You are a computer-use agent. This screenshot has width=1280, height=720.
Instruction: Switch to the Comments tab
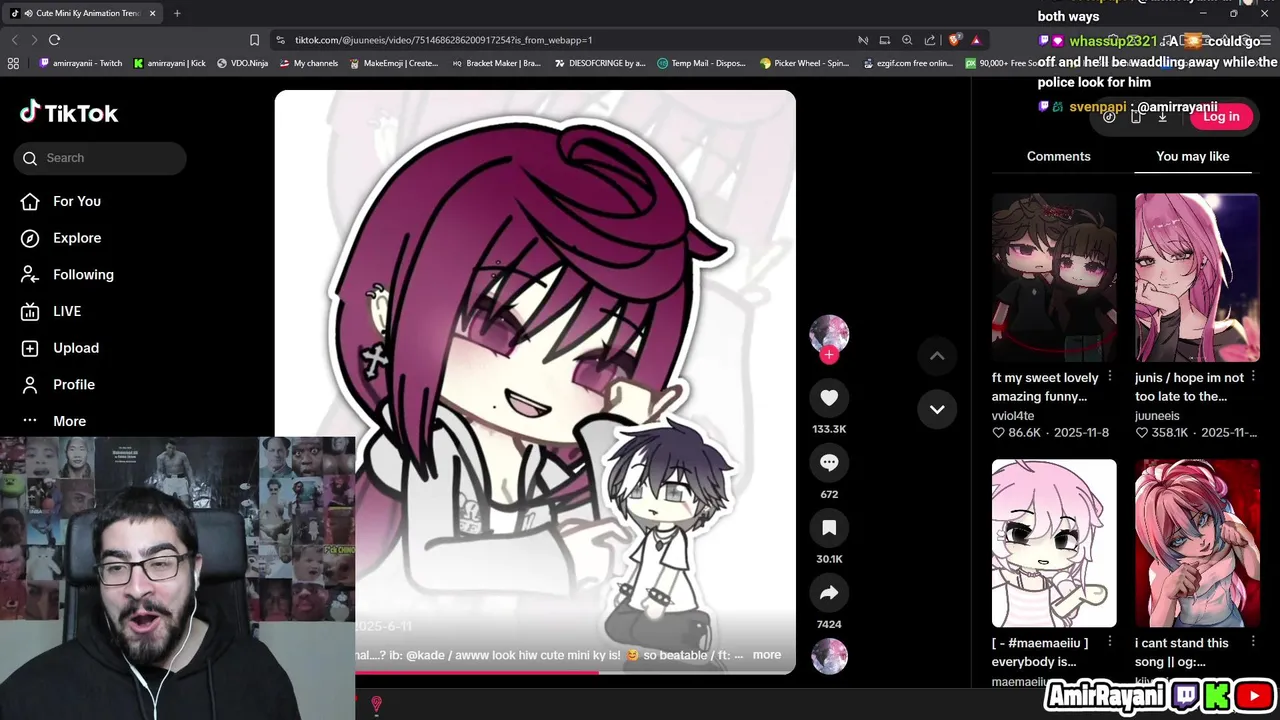pos(1058,156)
